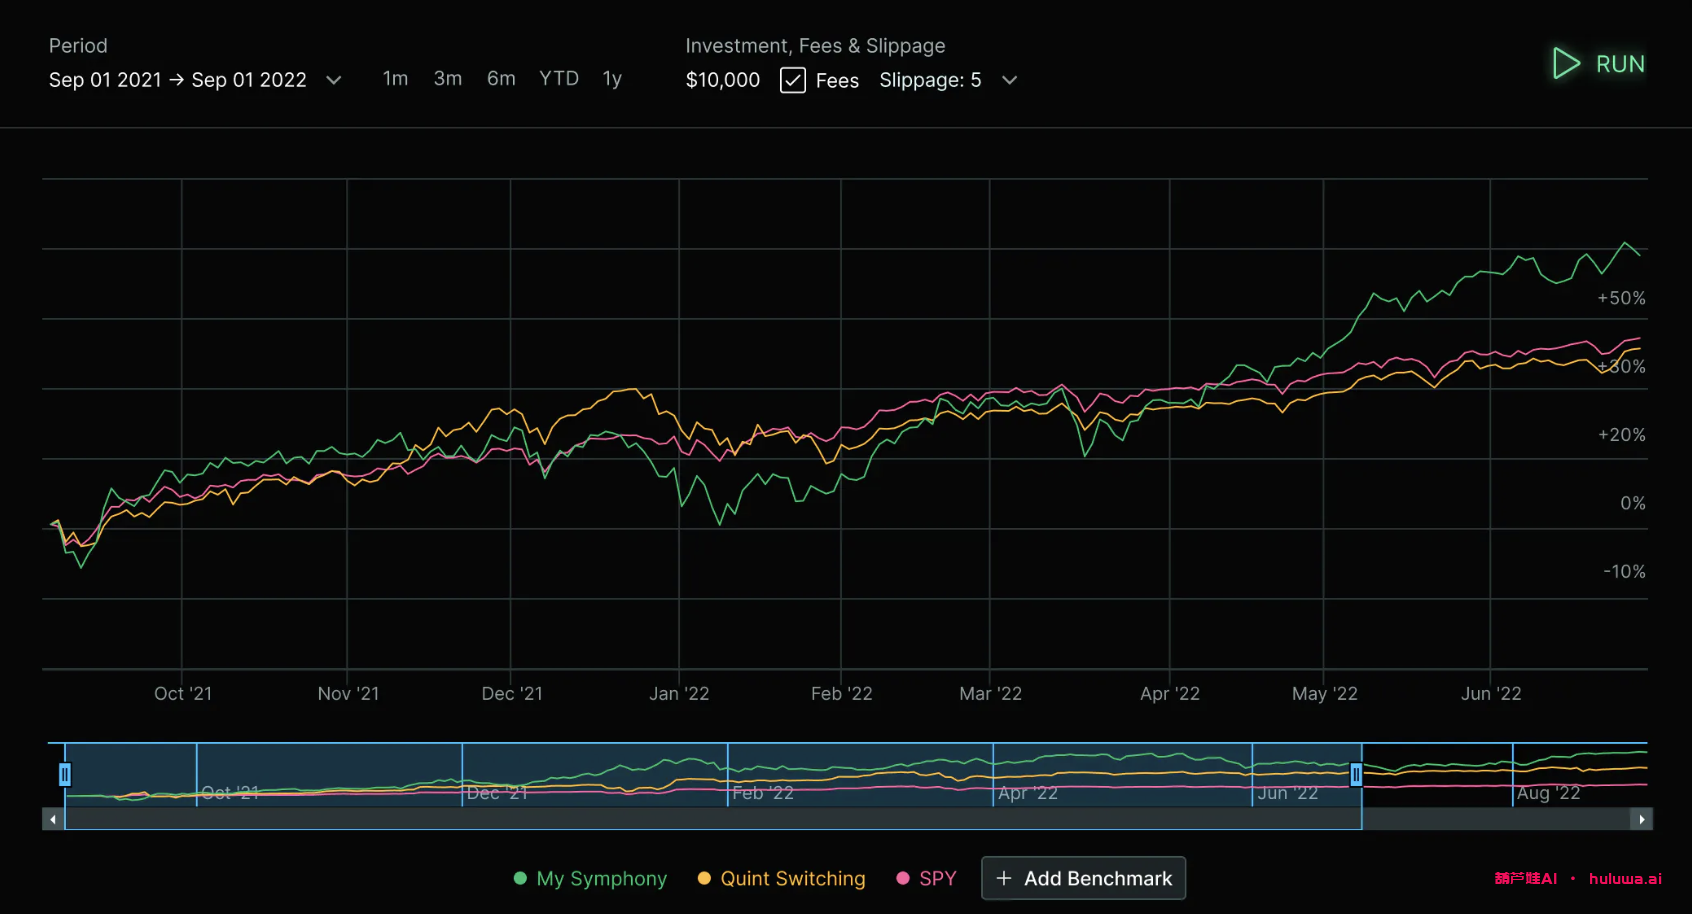1692x914 pixels.
Task: Click the Apr '22 navigator marker
Action: [x=1028, y=793]
